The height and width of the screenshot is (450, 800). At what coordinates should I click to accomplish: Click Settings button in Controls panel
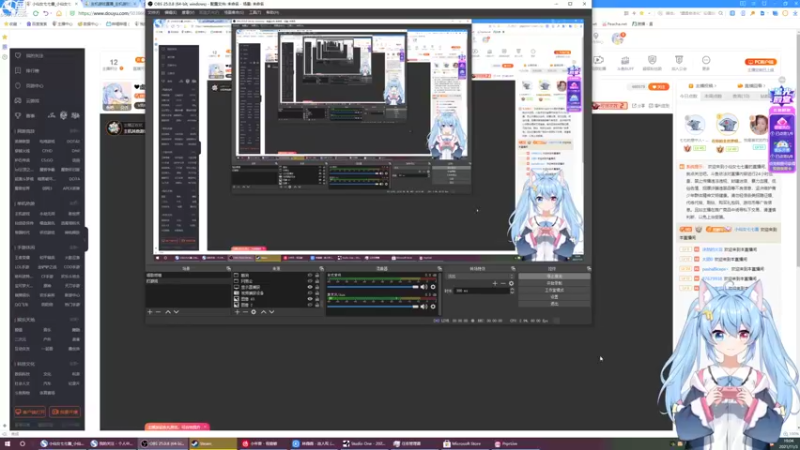pyautogui.click(x=554, y=296)
